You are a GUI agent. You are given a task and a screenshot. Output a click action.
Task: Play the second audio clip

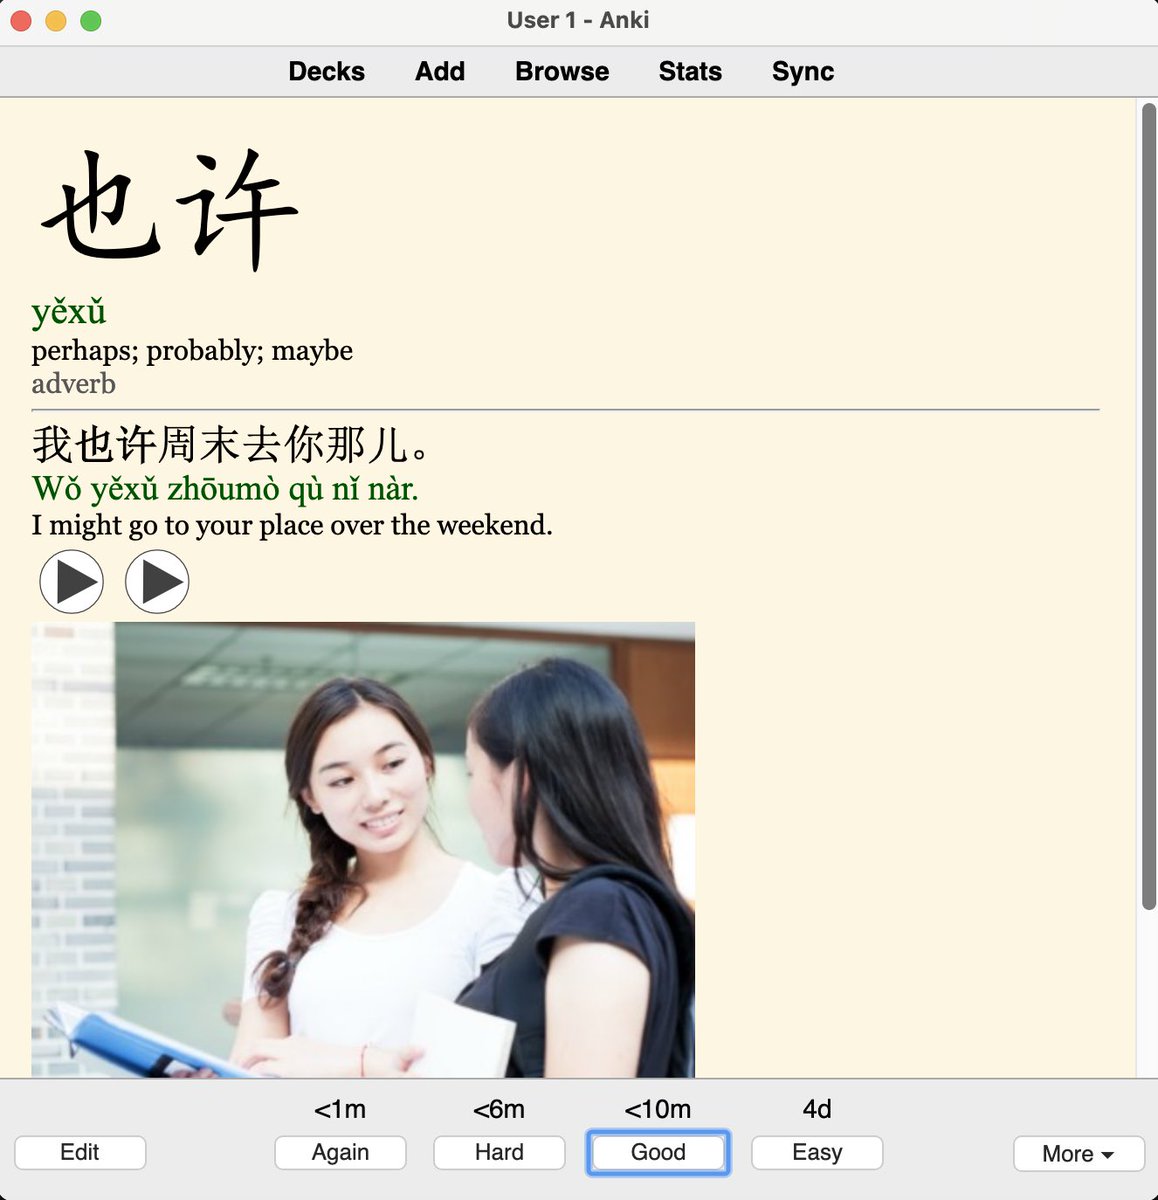tap(157, 581)
